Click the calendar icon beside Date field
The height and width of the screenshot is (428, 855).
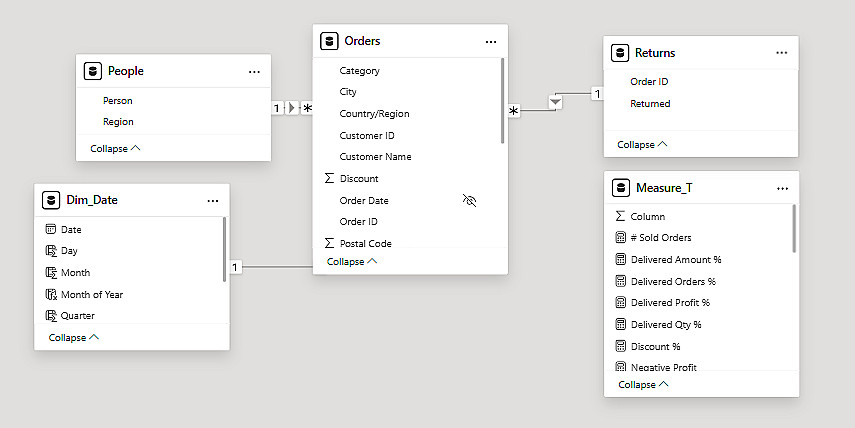(x=50, y=229)
